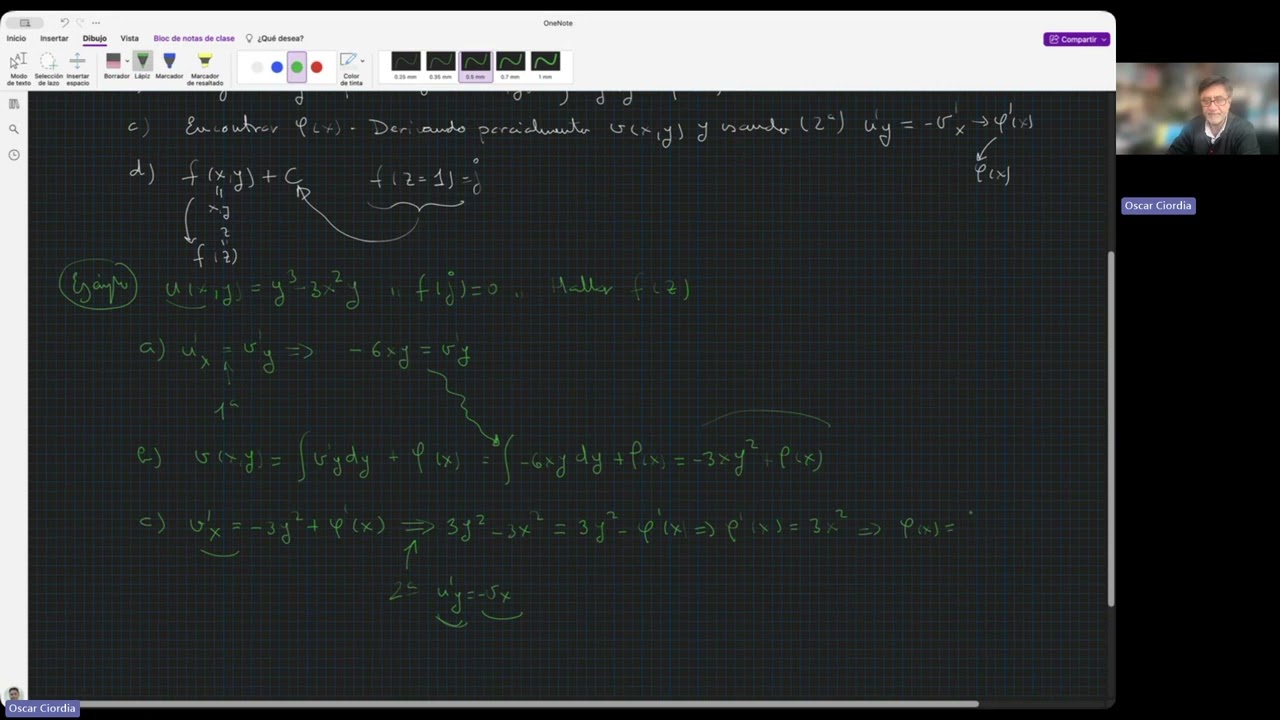Image resolution: width=1280 pixels, height=720 pixels.
Task: Set pen thickness to 1 mm
Action: [x=545, y=66]
